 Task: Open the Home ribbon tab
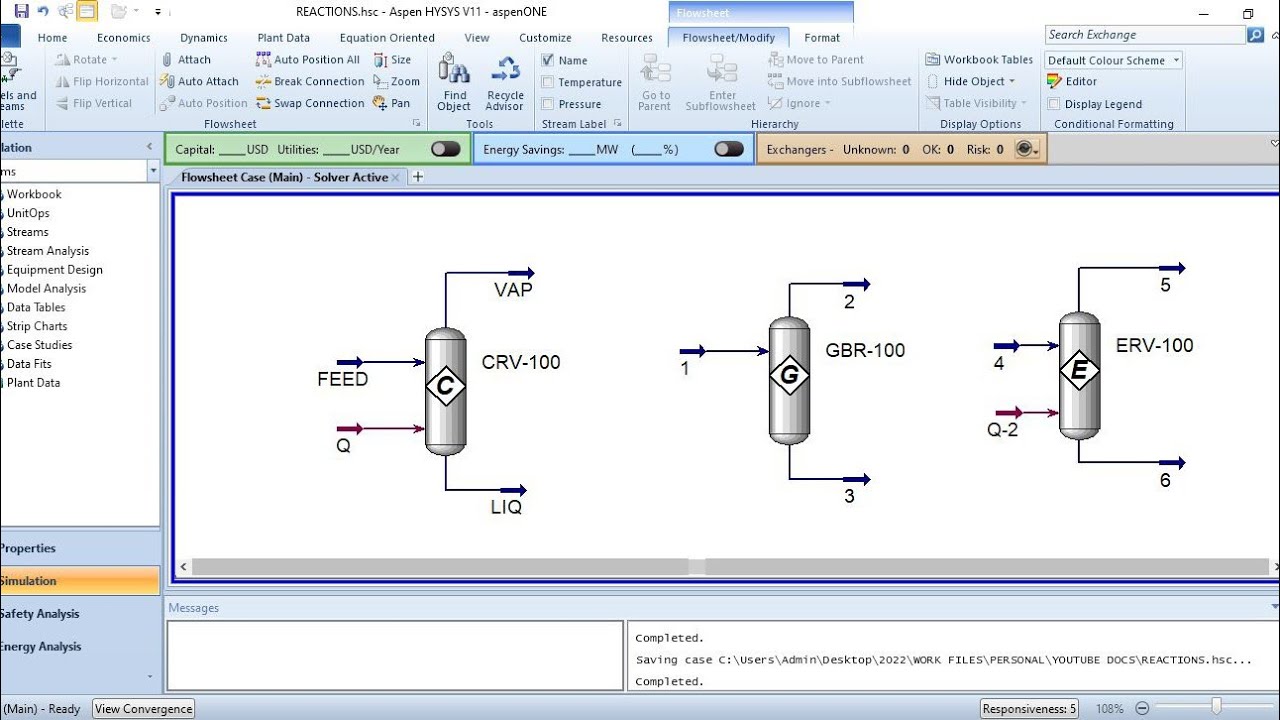[53, 38]
